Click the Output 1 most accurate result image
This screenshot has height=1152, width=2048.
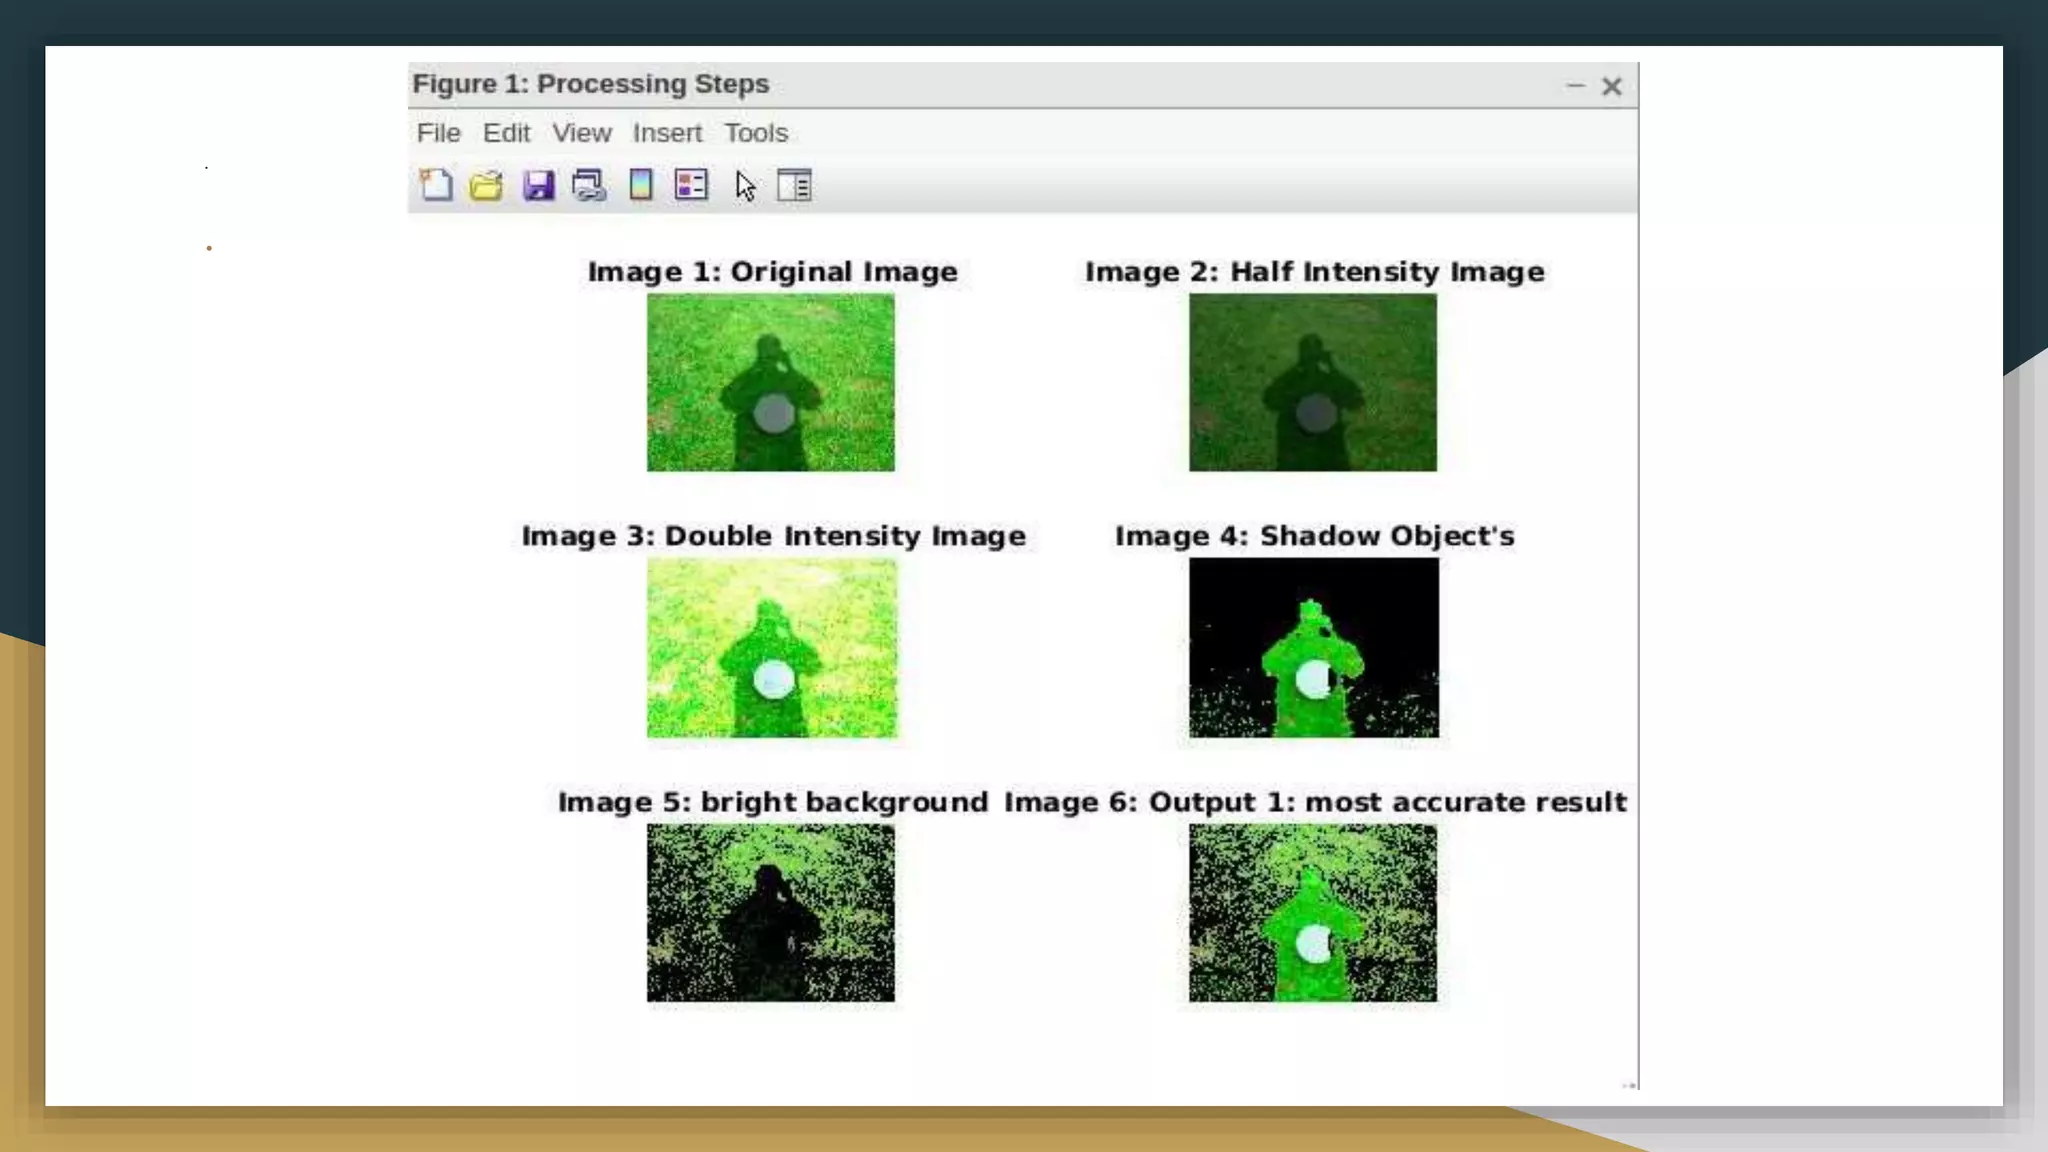point(1312,912)
